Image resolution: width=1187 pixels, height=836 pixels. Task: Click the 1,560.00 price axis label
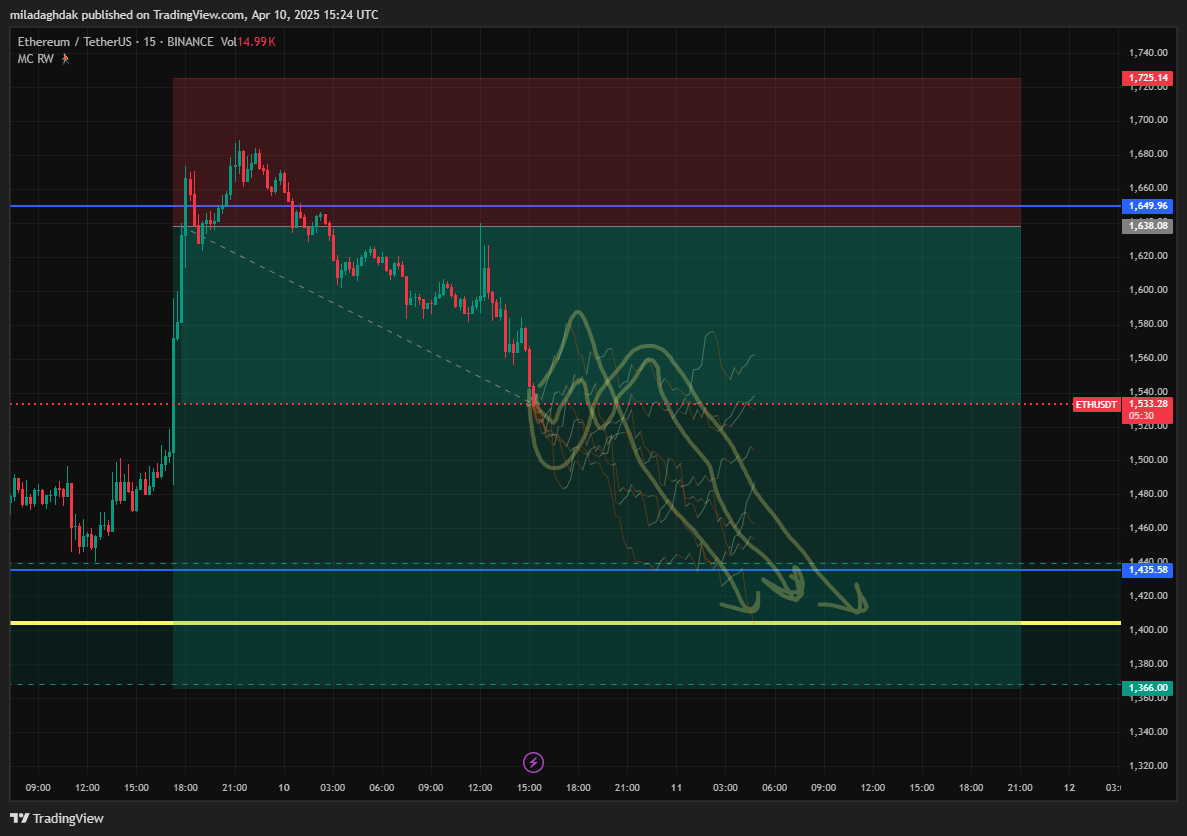pyautogui.click(x=1148, y=357)
